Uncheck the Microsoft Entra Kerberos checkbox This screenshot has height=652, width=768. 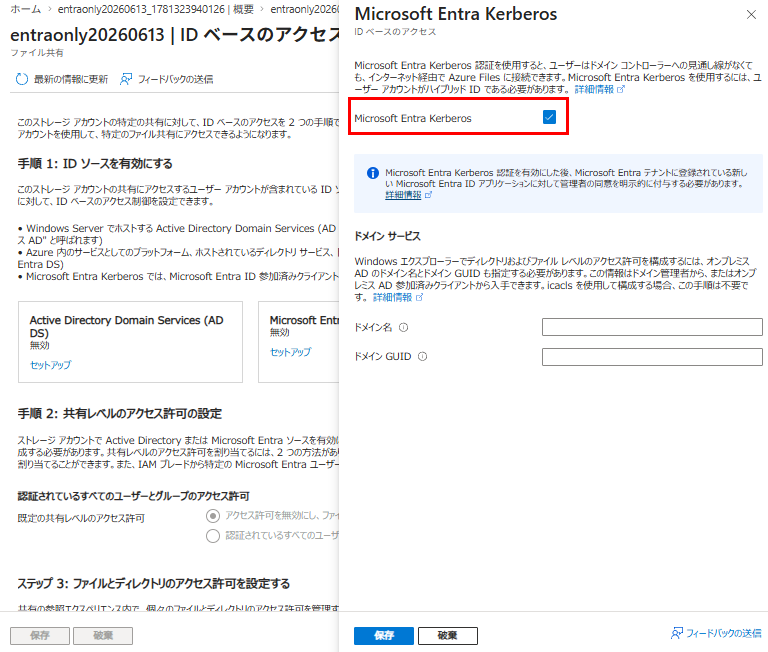coord(549,117)
